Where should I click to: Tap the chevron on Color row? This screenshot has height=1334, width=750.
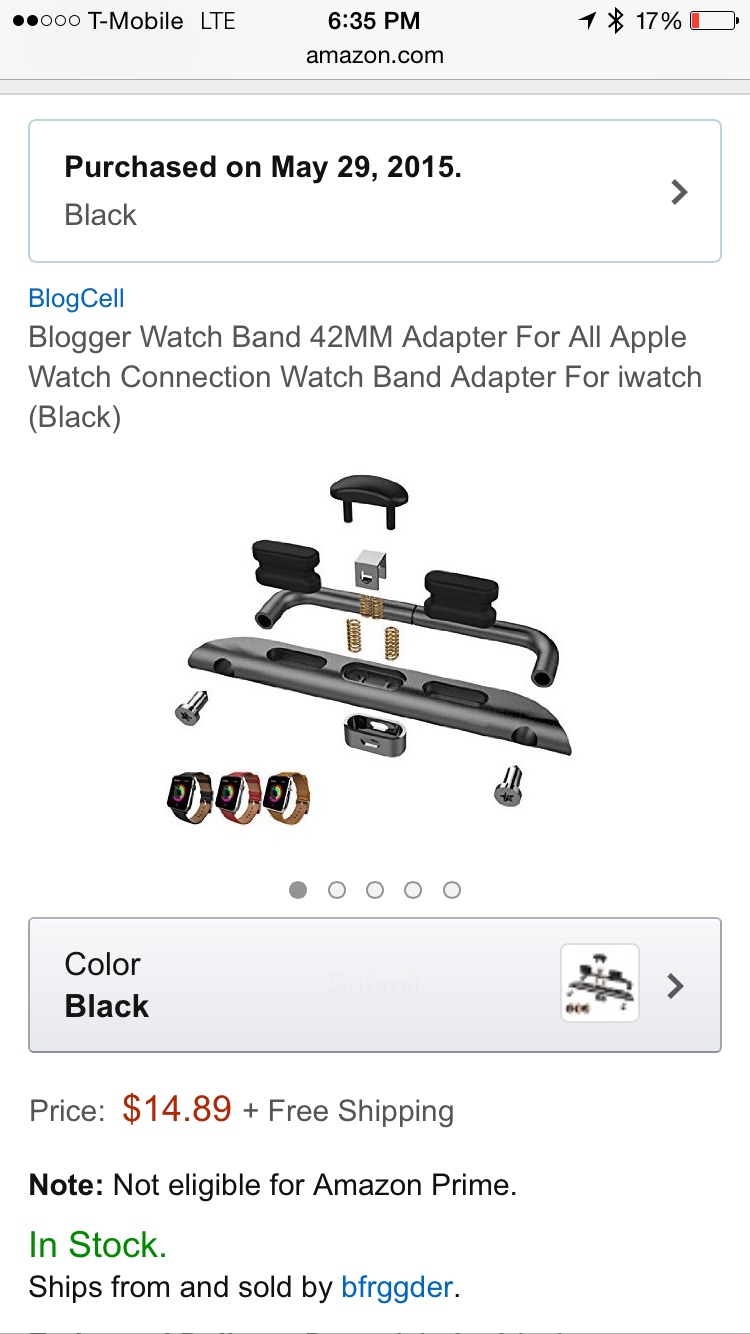point(676,986)
